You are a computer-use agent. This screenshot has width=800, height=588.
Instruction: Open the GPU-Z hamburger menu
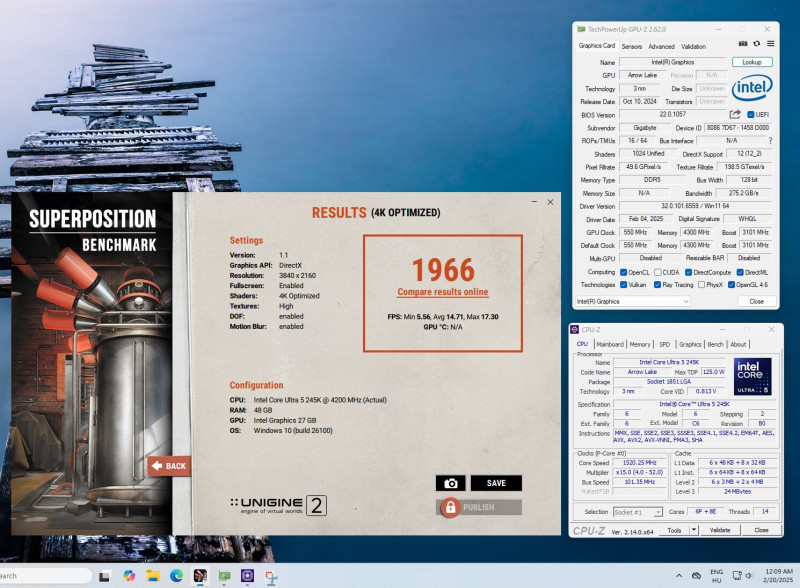pos(770,44)
